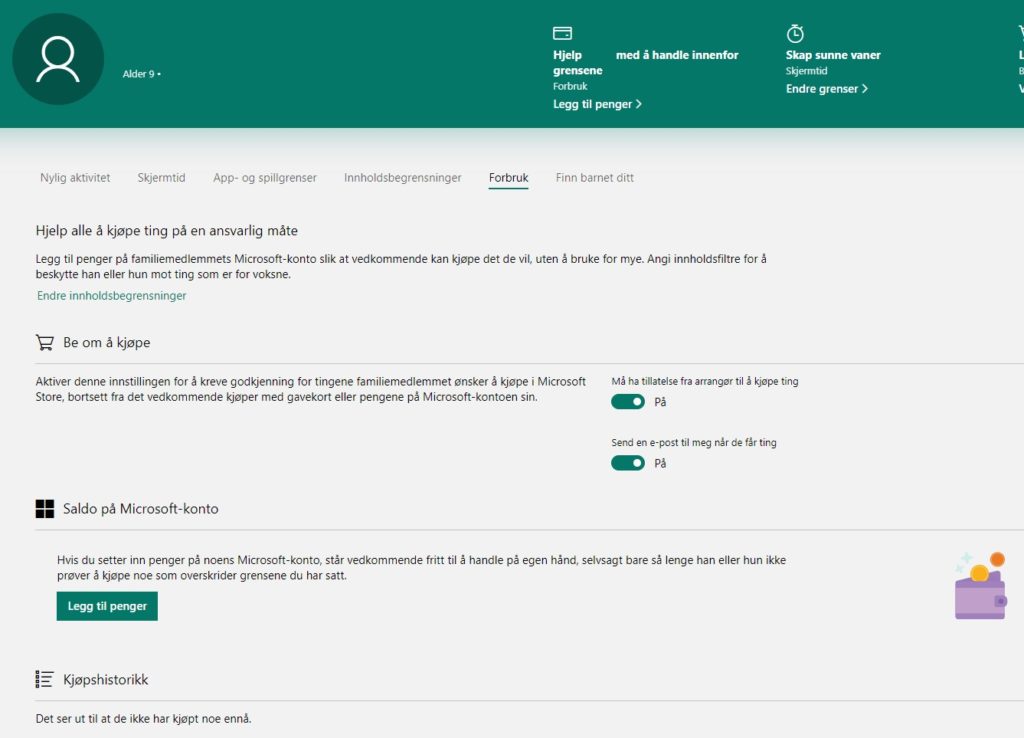1024x738 pixels.
Task: Click the Kjøpshistorikk heading
Action: tap(106, 679)
